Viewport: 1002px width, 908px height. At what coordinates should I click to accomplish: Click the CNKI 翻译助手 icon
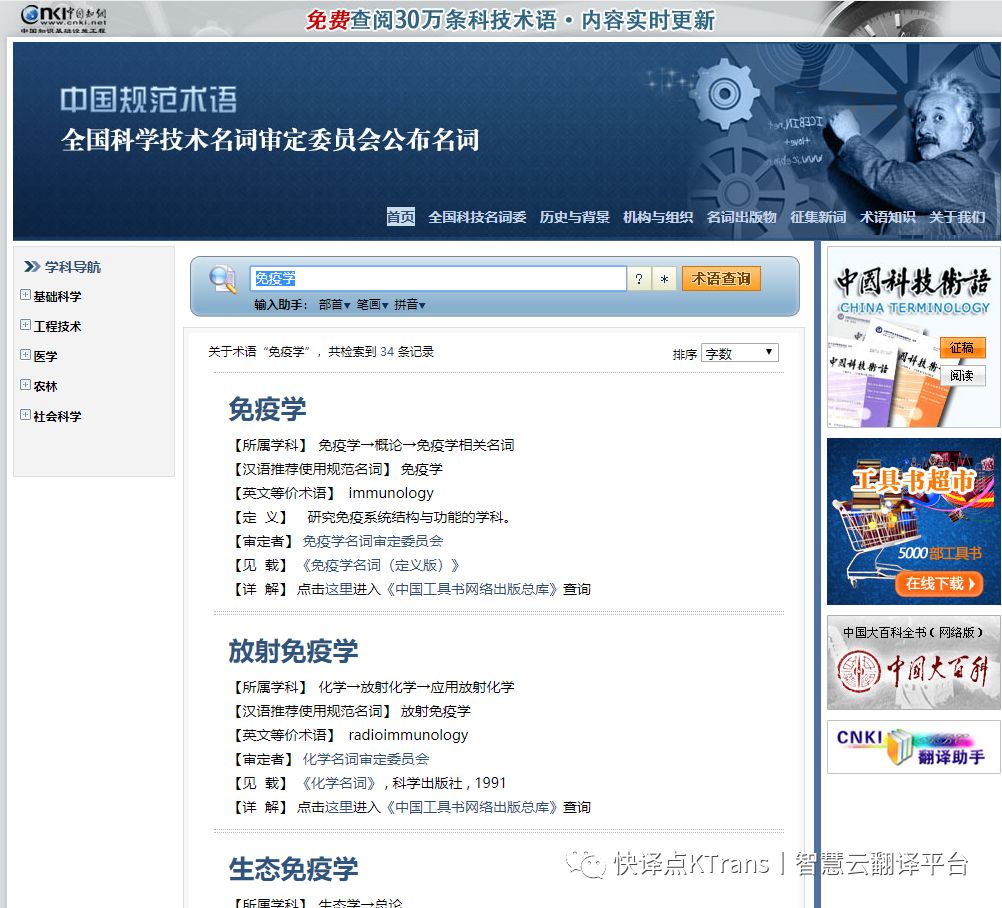click(912, 748)
